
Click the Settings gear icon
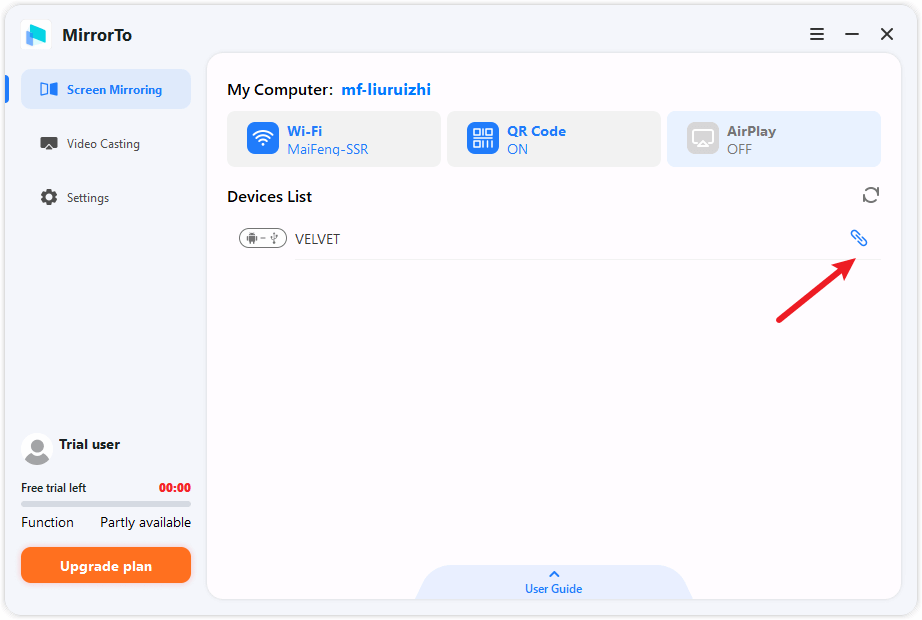pyautogui.click(x=49, y=198)
